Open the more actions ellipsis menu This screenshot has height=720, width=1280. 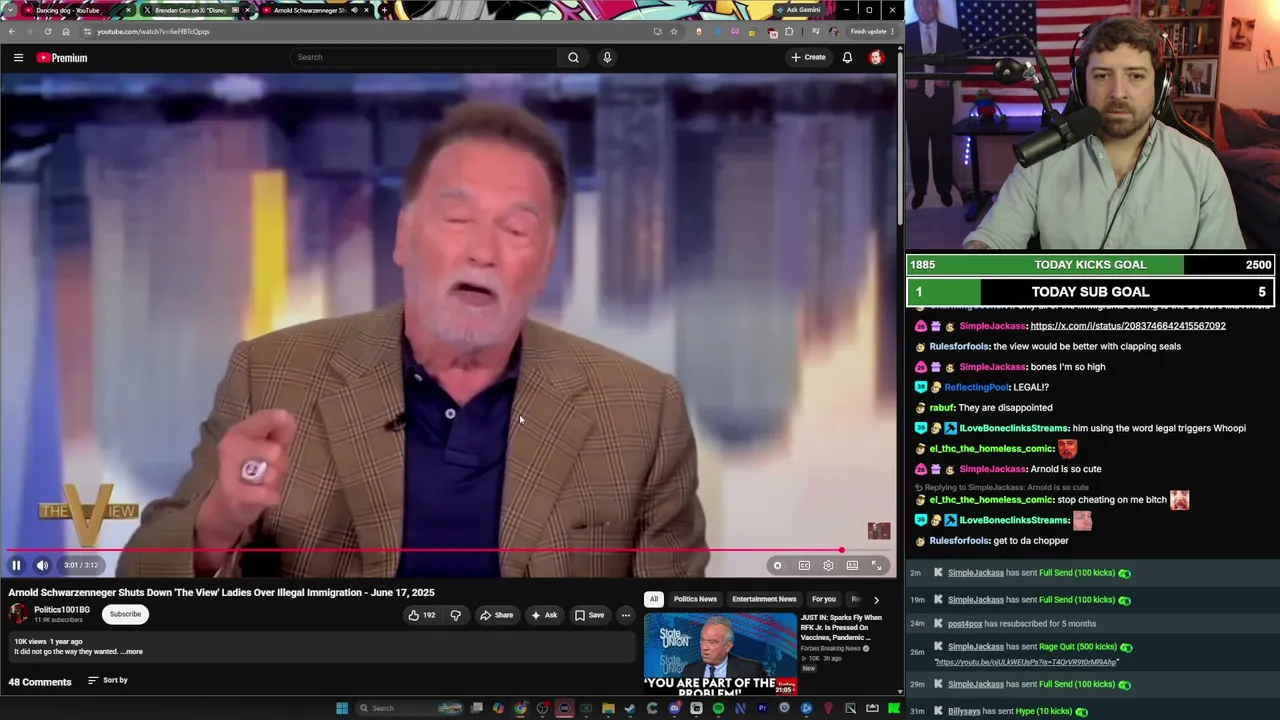pos(625,615)
